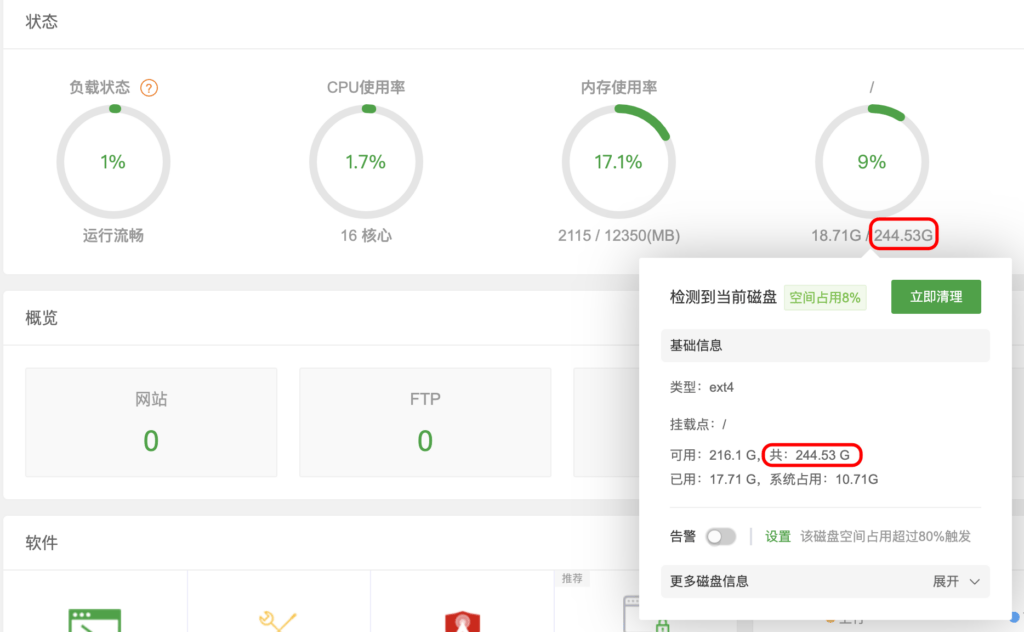1024x632 pixels.
Task: Toggle the disk alarm switch
Action: tap(721, 537)
